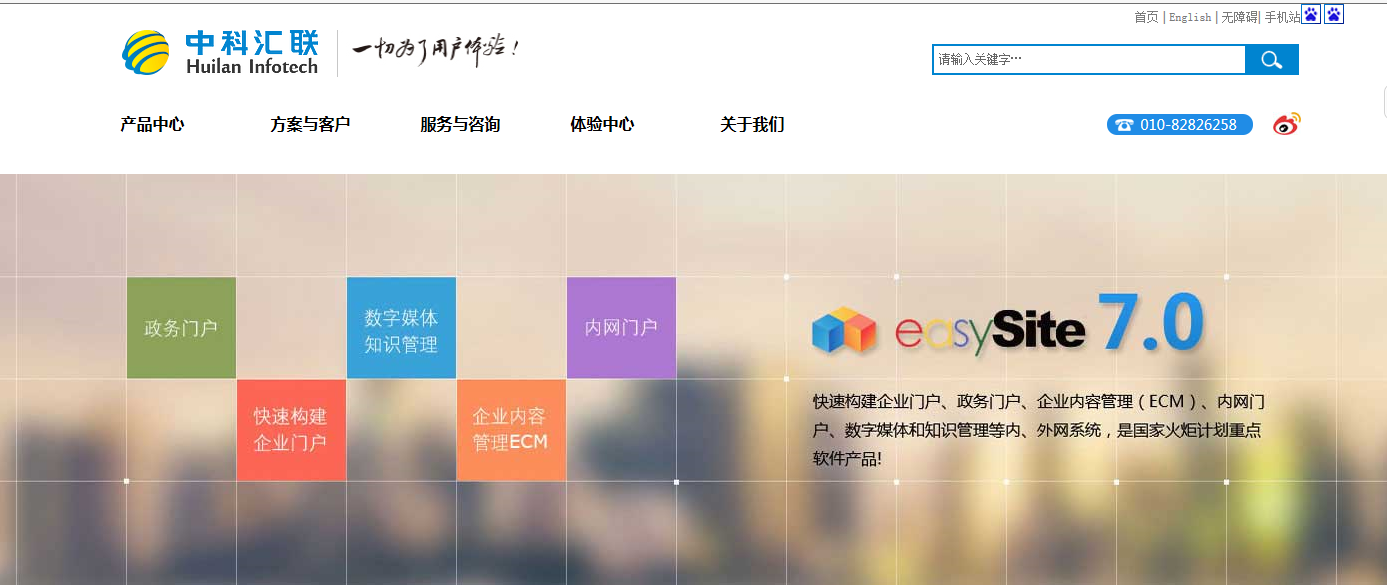Viewport: 1387px width, 585px height.
Task: Click the magnifier search button
Action: [1271, 60]
